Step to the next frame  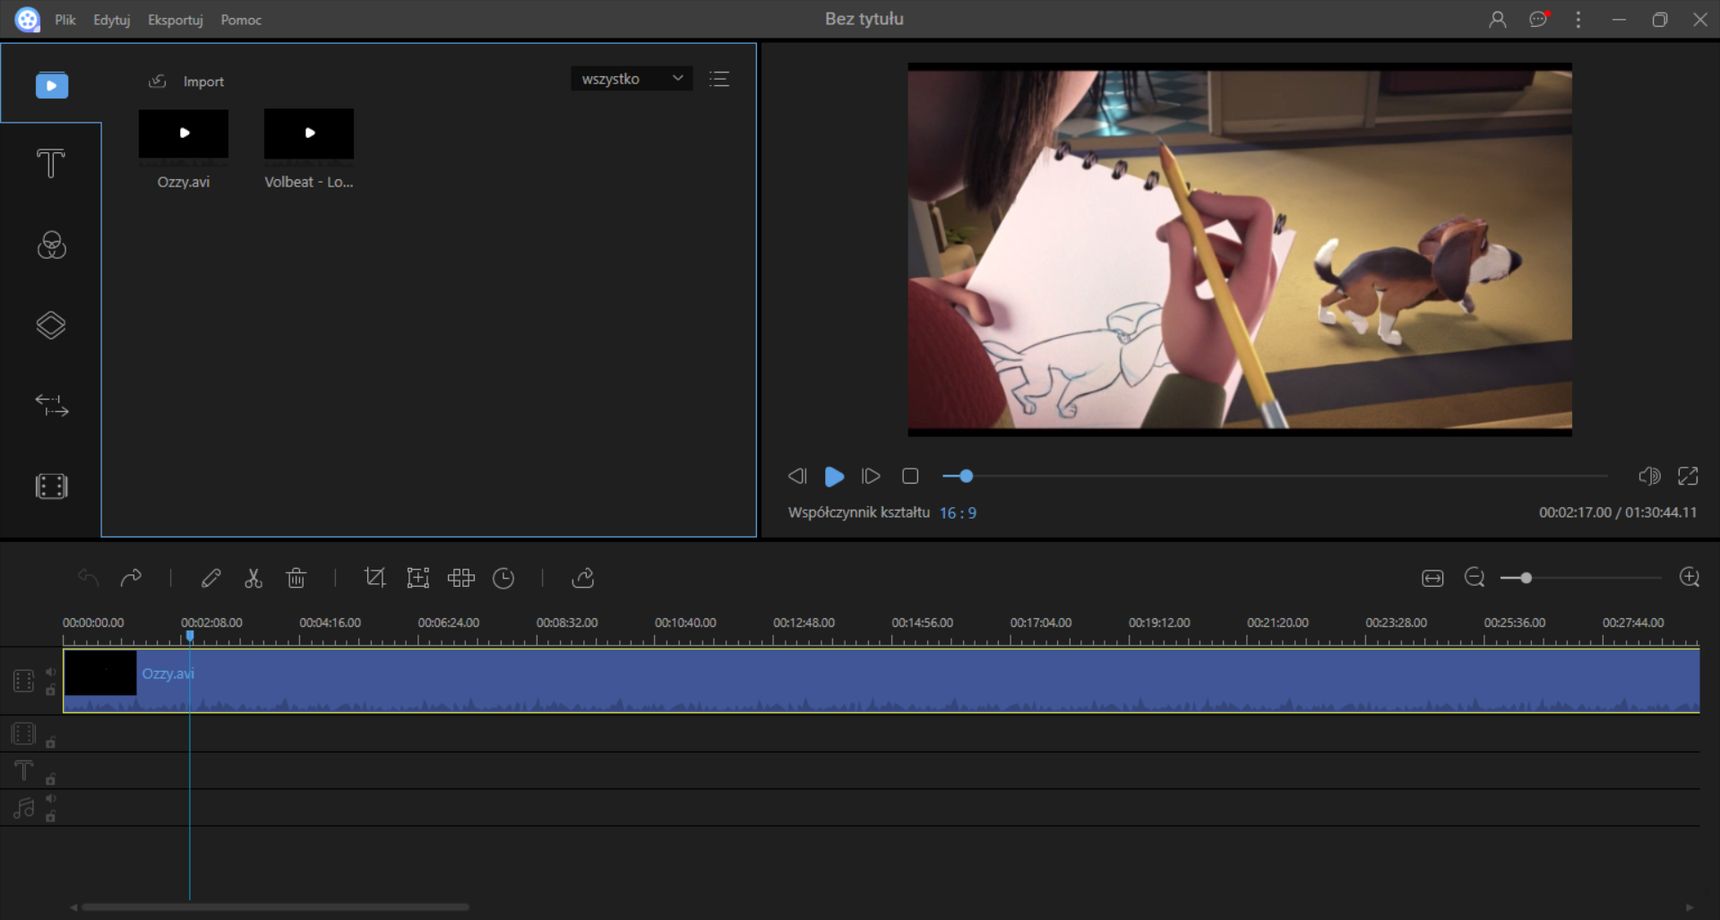(x=871, y=476)
